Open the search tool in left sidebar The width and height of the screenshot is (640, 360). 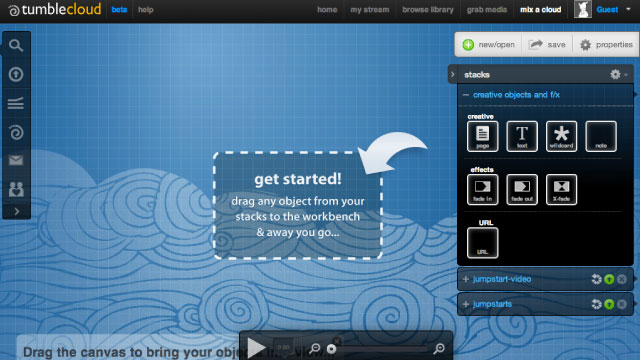[x=16, y=45]
